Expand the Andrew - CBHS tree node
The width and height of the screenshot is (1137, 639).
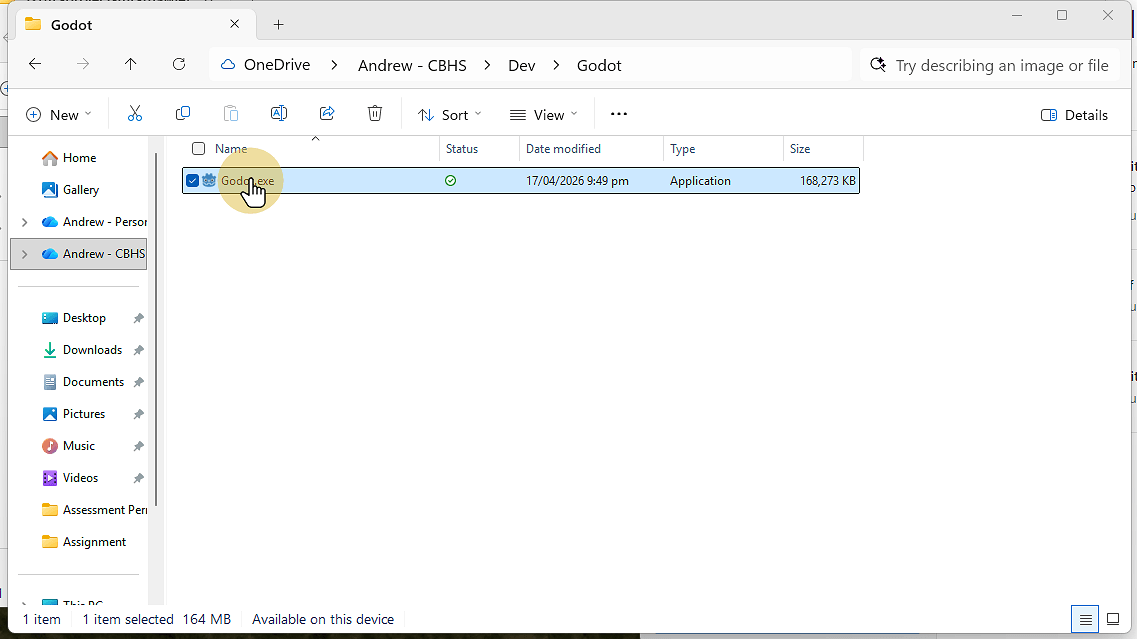coord(24,254)
